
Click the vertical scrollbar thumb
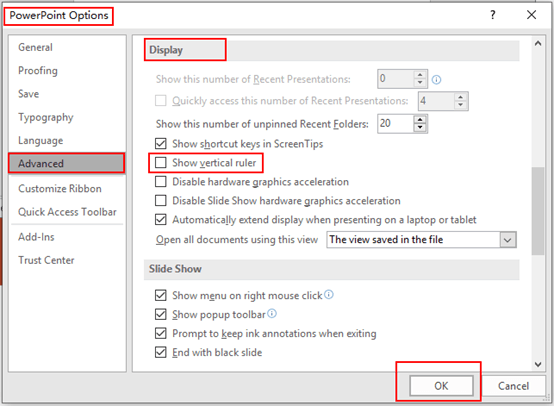[x=538, y=211]
